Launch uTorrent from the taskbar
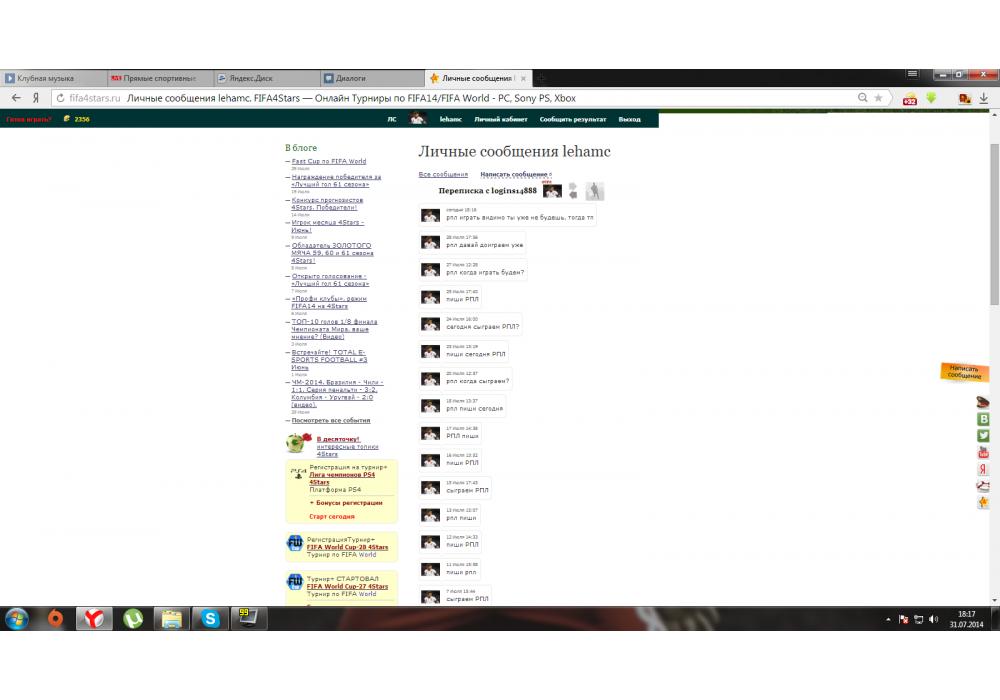The image size is (1000, 700). (x=132, y=619)
